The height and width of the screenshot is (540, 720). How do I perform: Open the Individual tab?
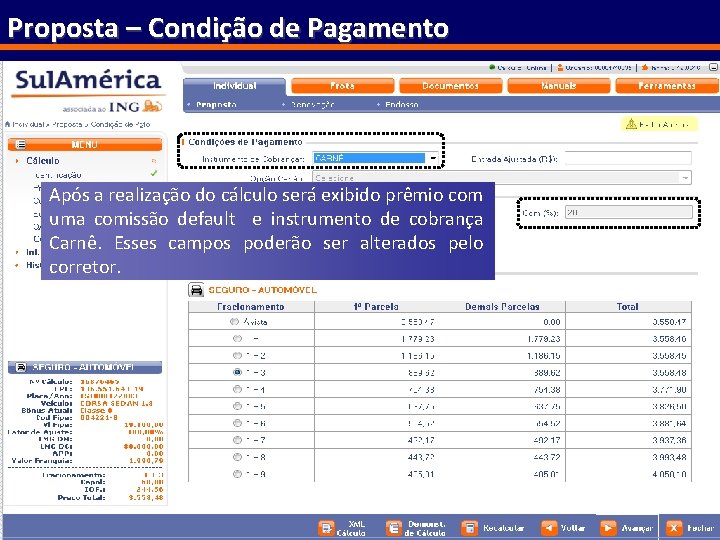pyautogui.click(x=234, y=86)
